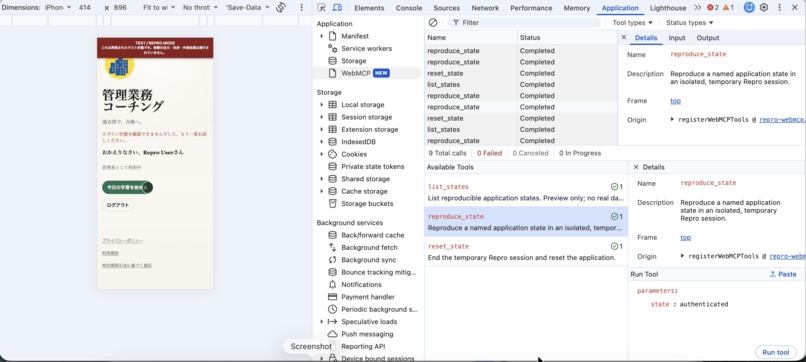806x362 pixels.
Task: Sort by the Name column header
Action: pos(471,38)
